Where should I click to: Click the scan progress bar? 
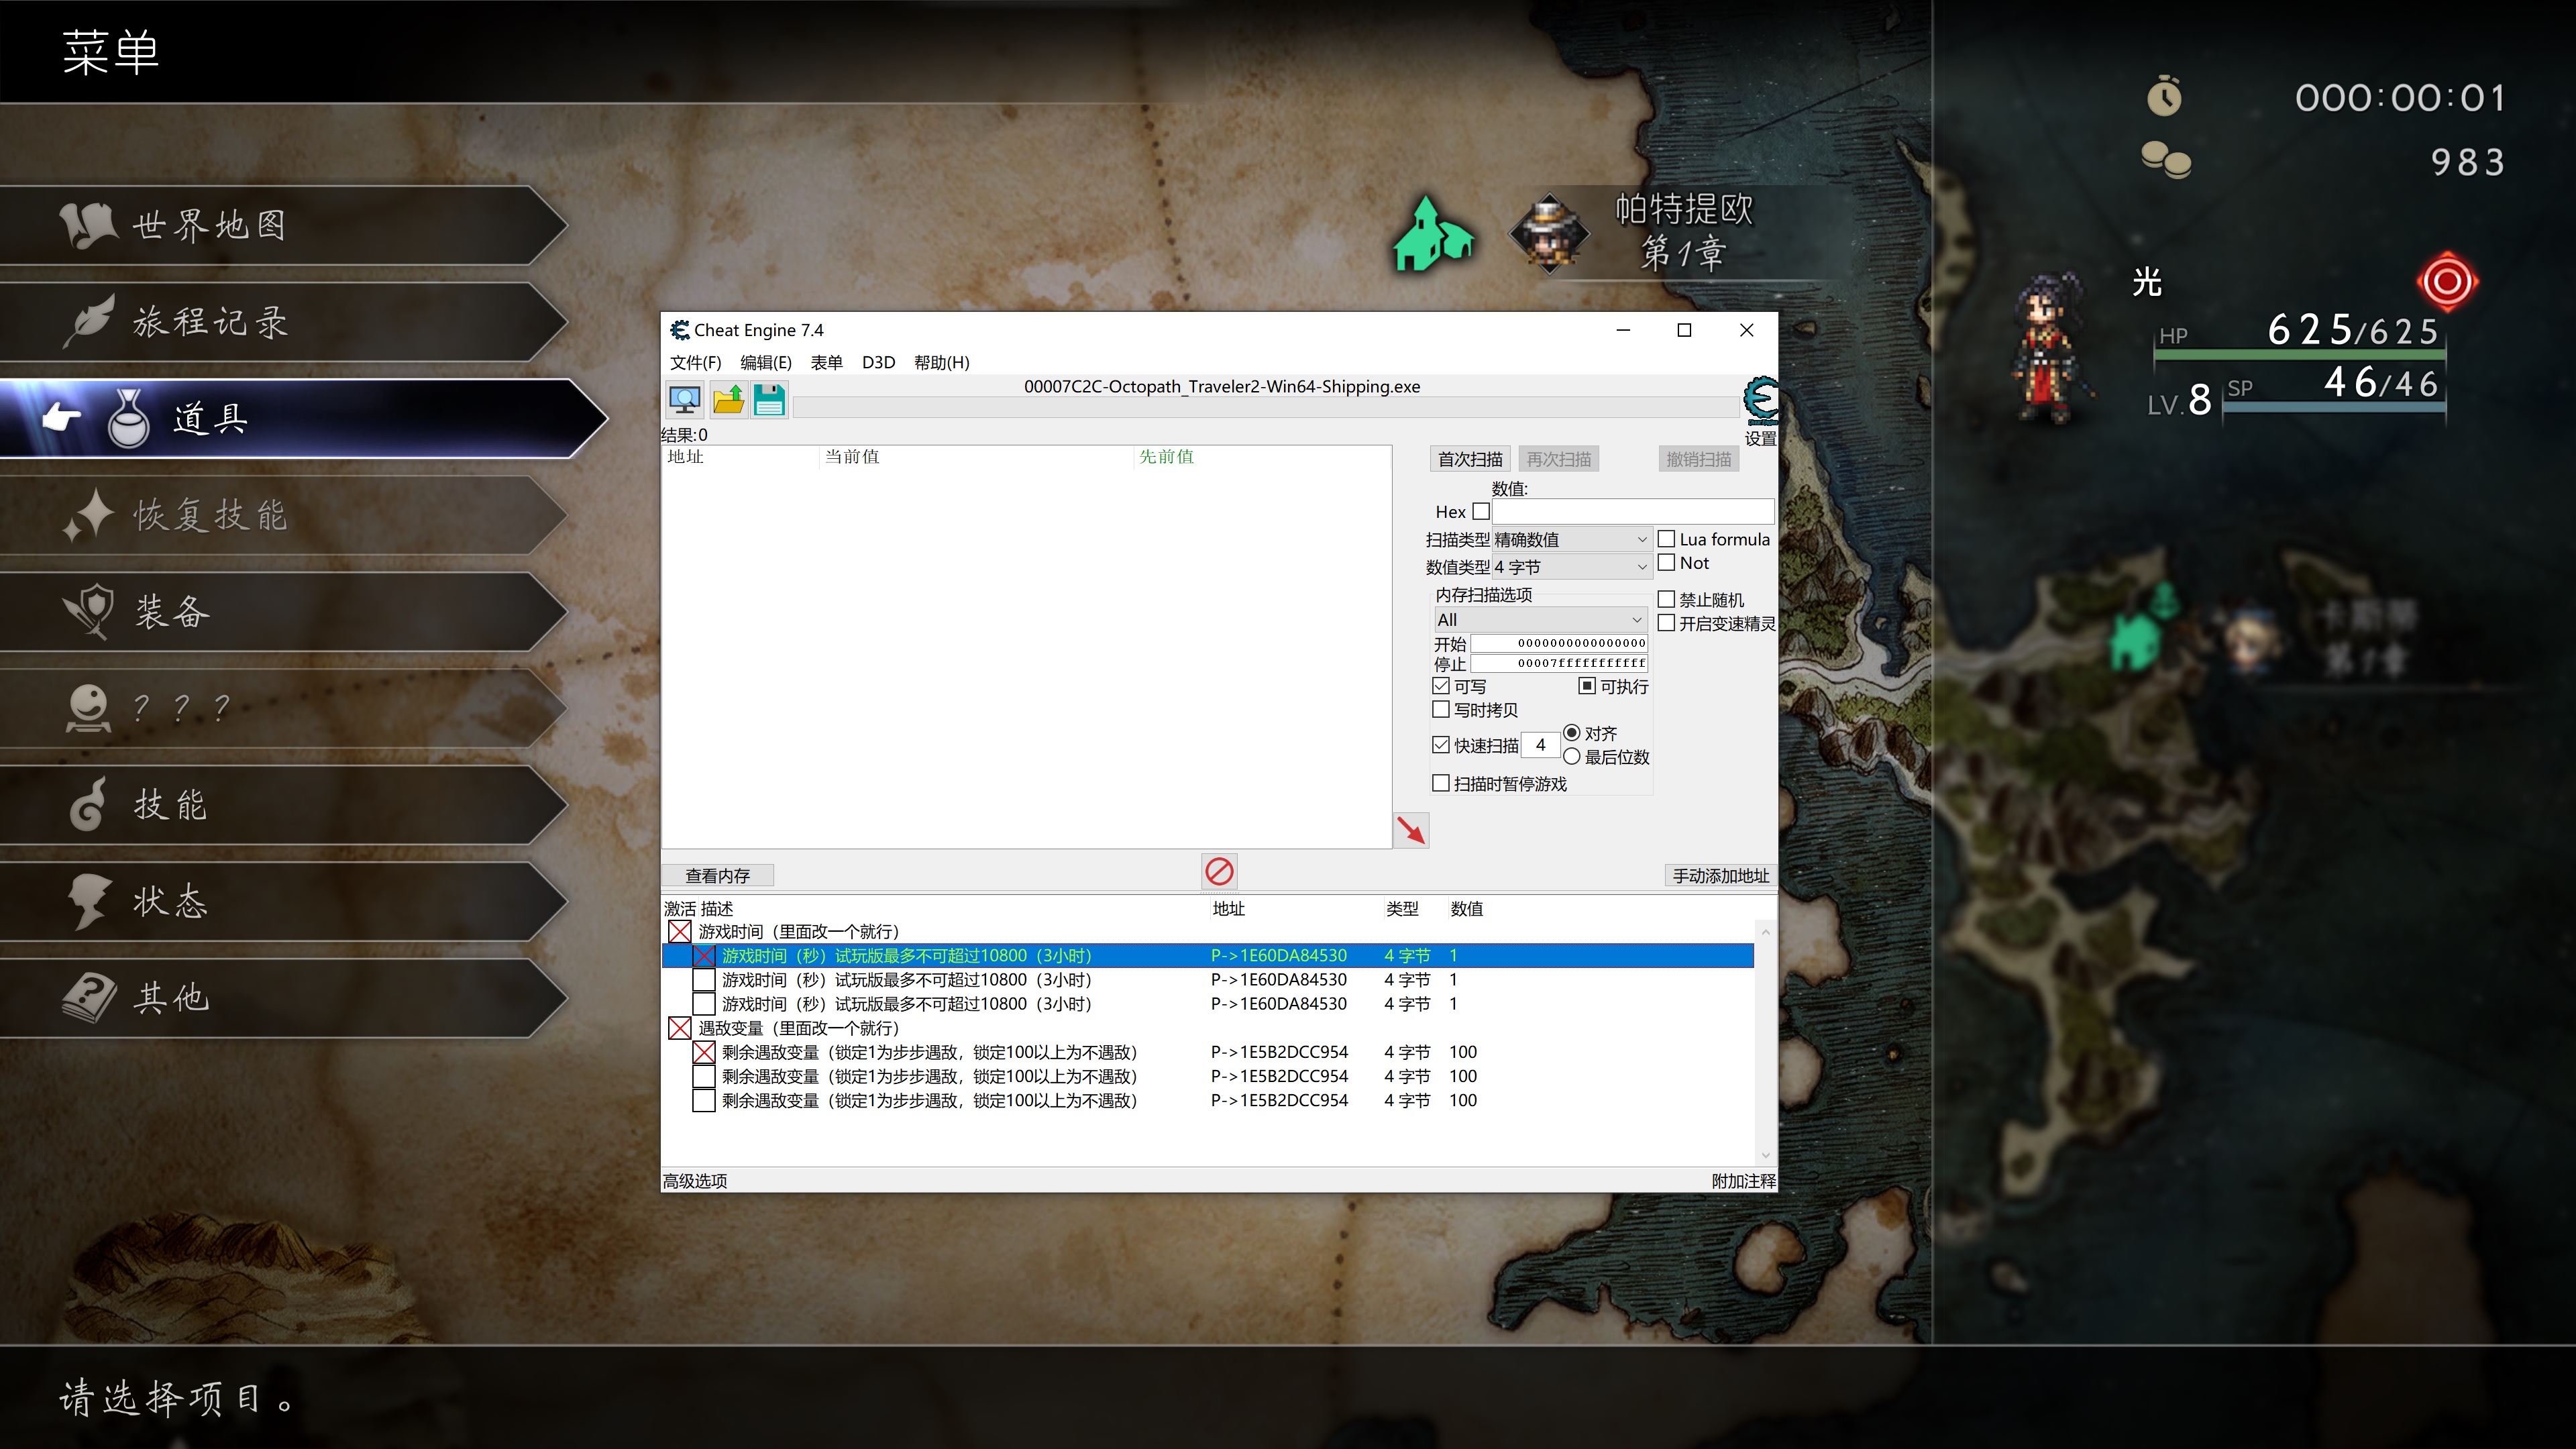(1266, 407)
